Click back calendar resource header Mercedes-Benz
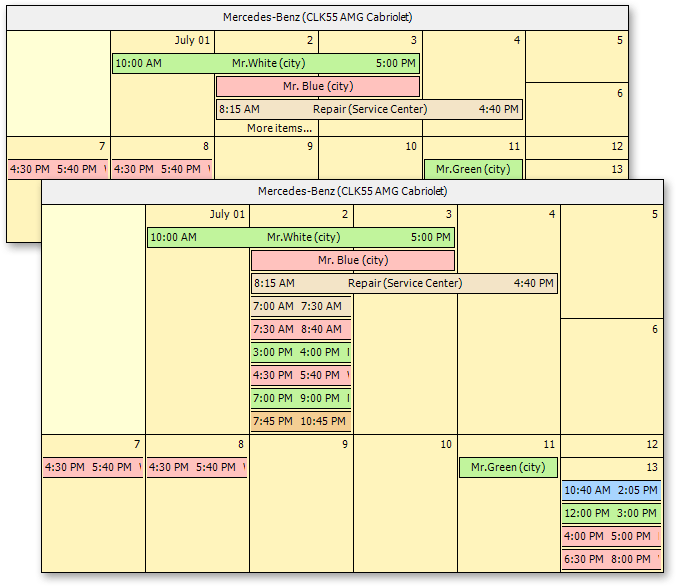This screenshot has width=677, height=587. (318, 18)
